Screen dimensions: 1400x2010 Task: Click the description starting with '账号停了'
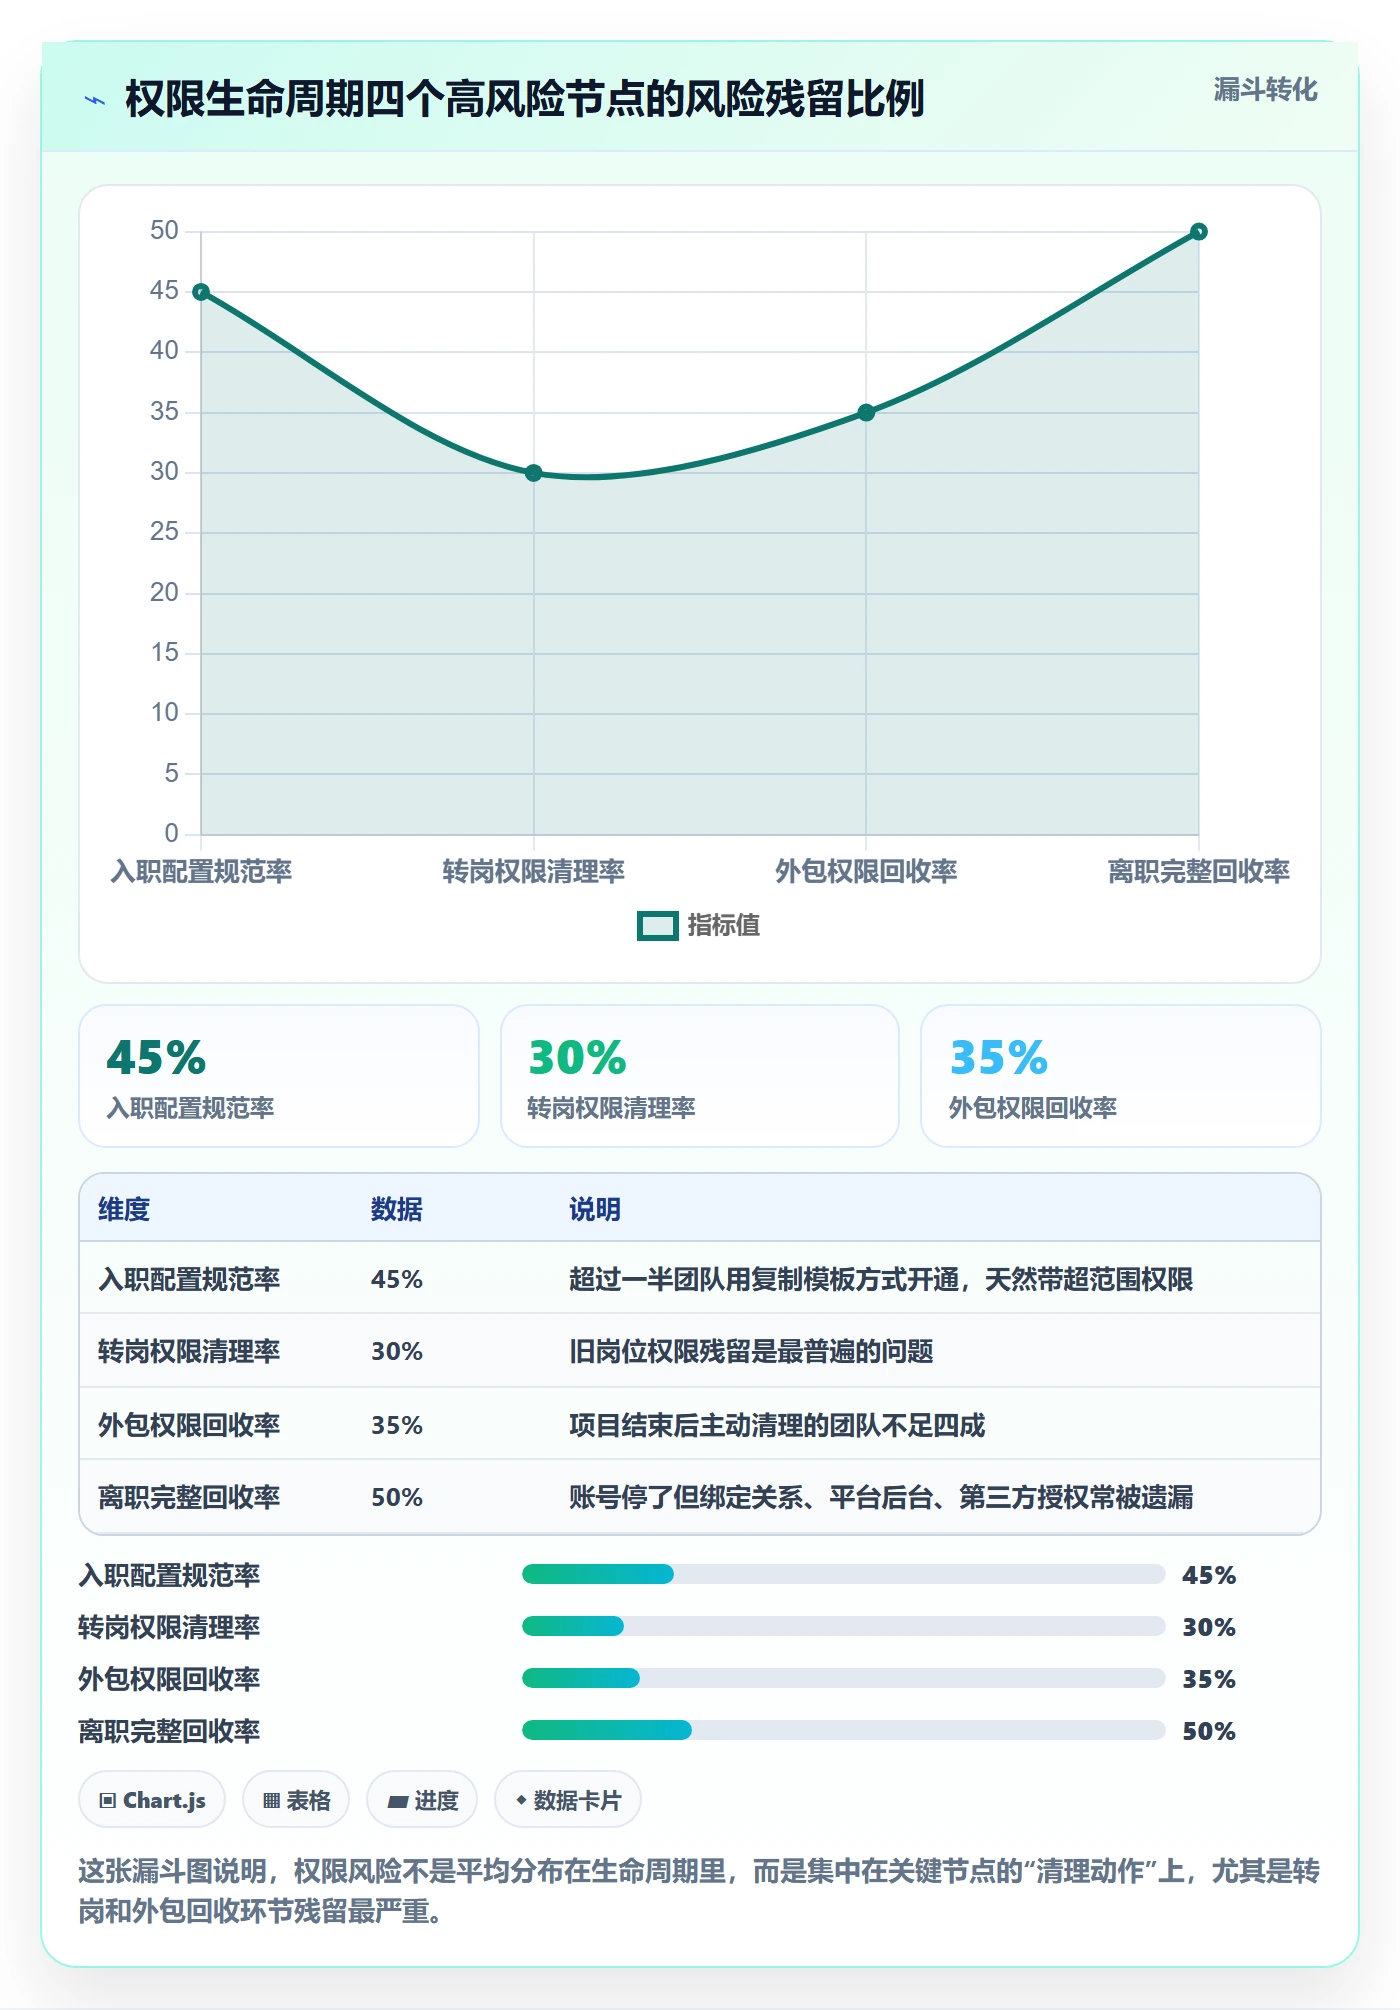pyautogui.click(x=881, y=1497)
